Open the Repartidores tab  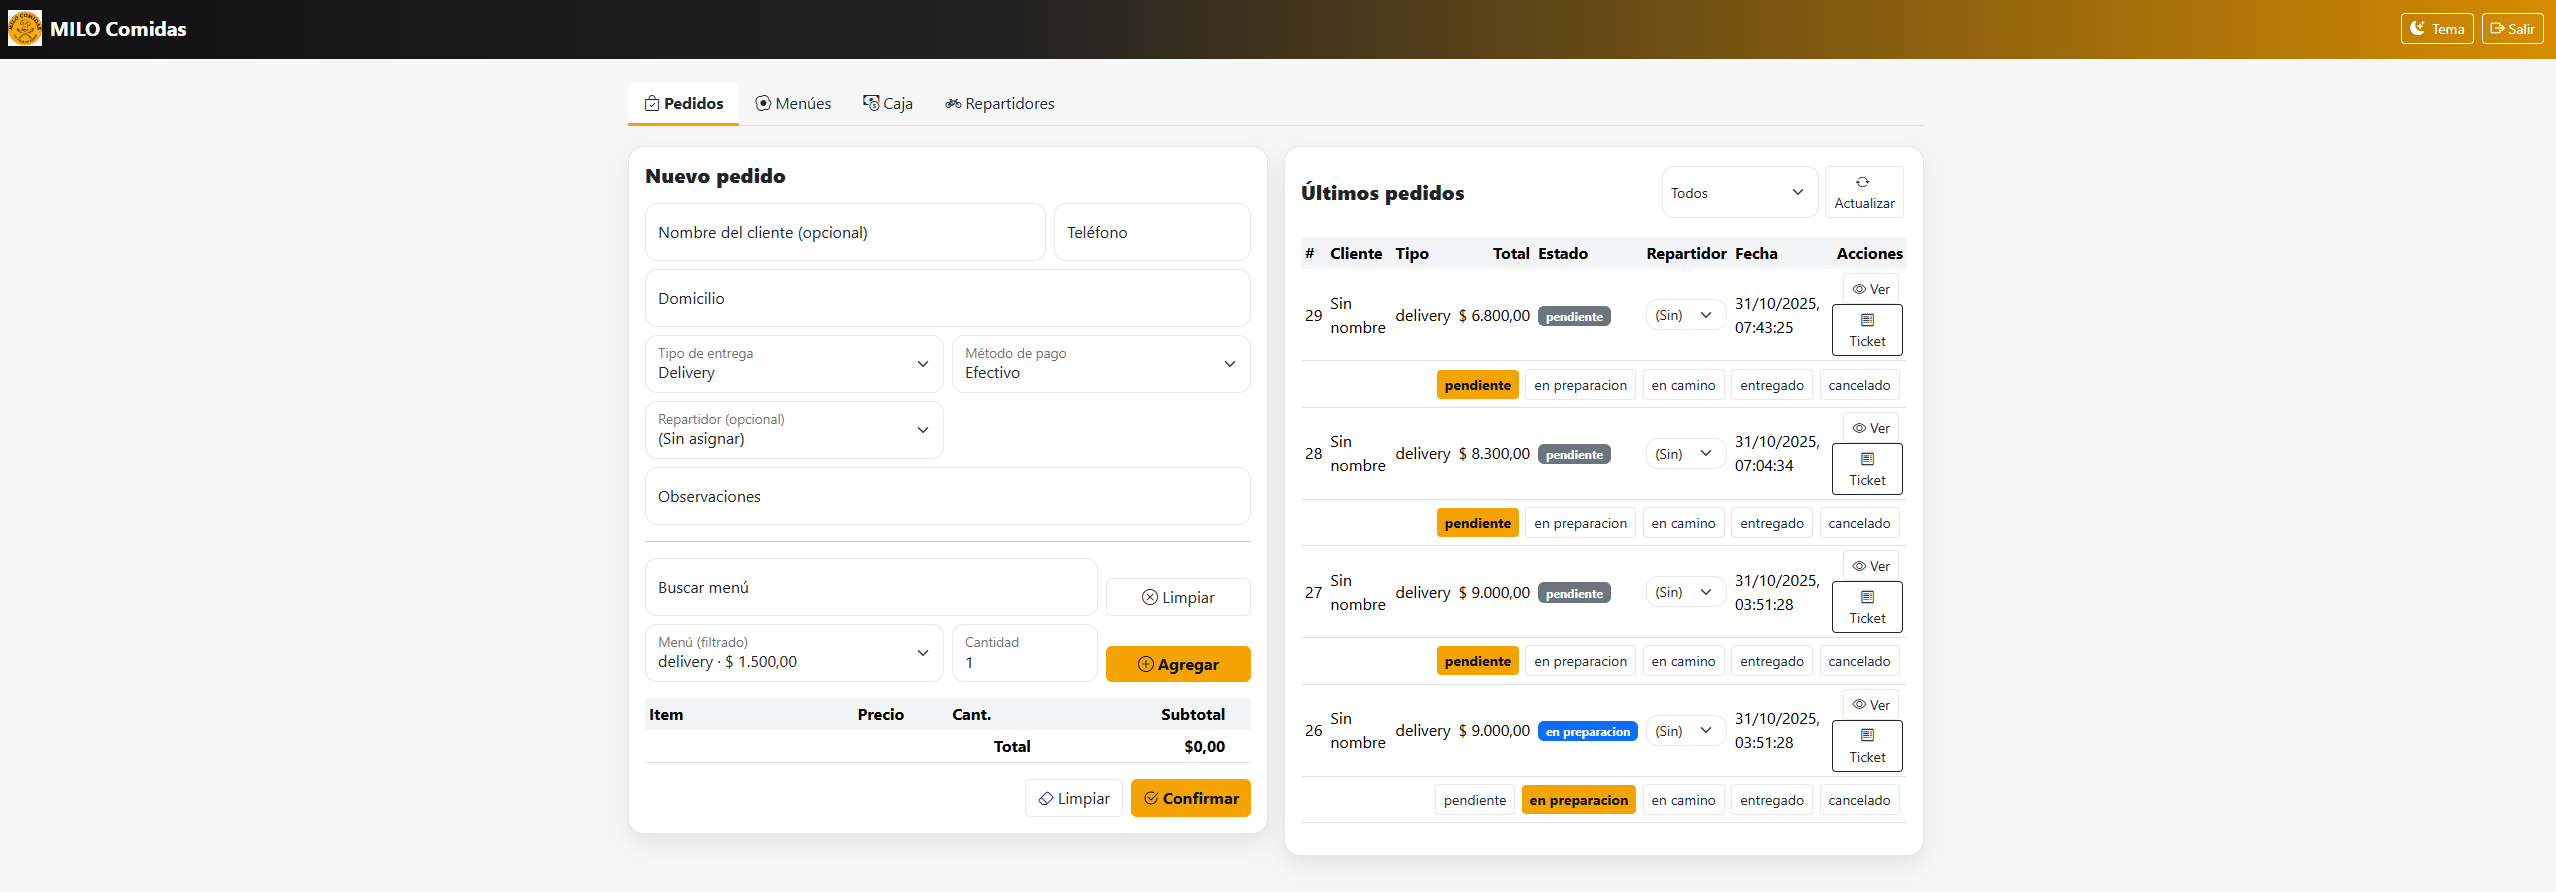[x=999, y=104]
